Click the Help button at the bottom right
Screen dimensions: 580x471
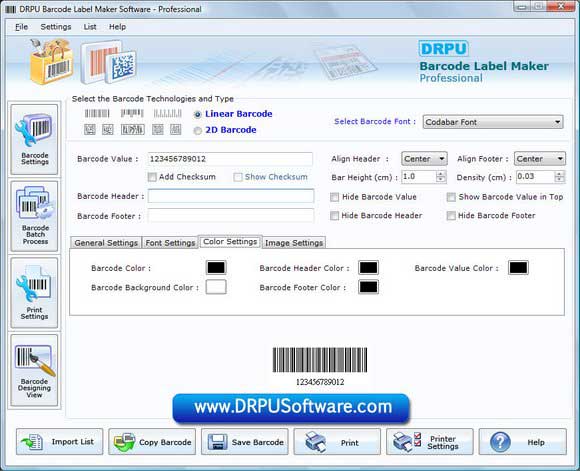(x=523, y=442)
